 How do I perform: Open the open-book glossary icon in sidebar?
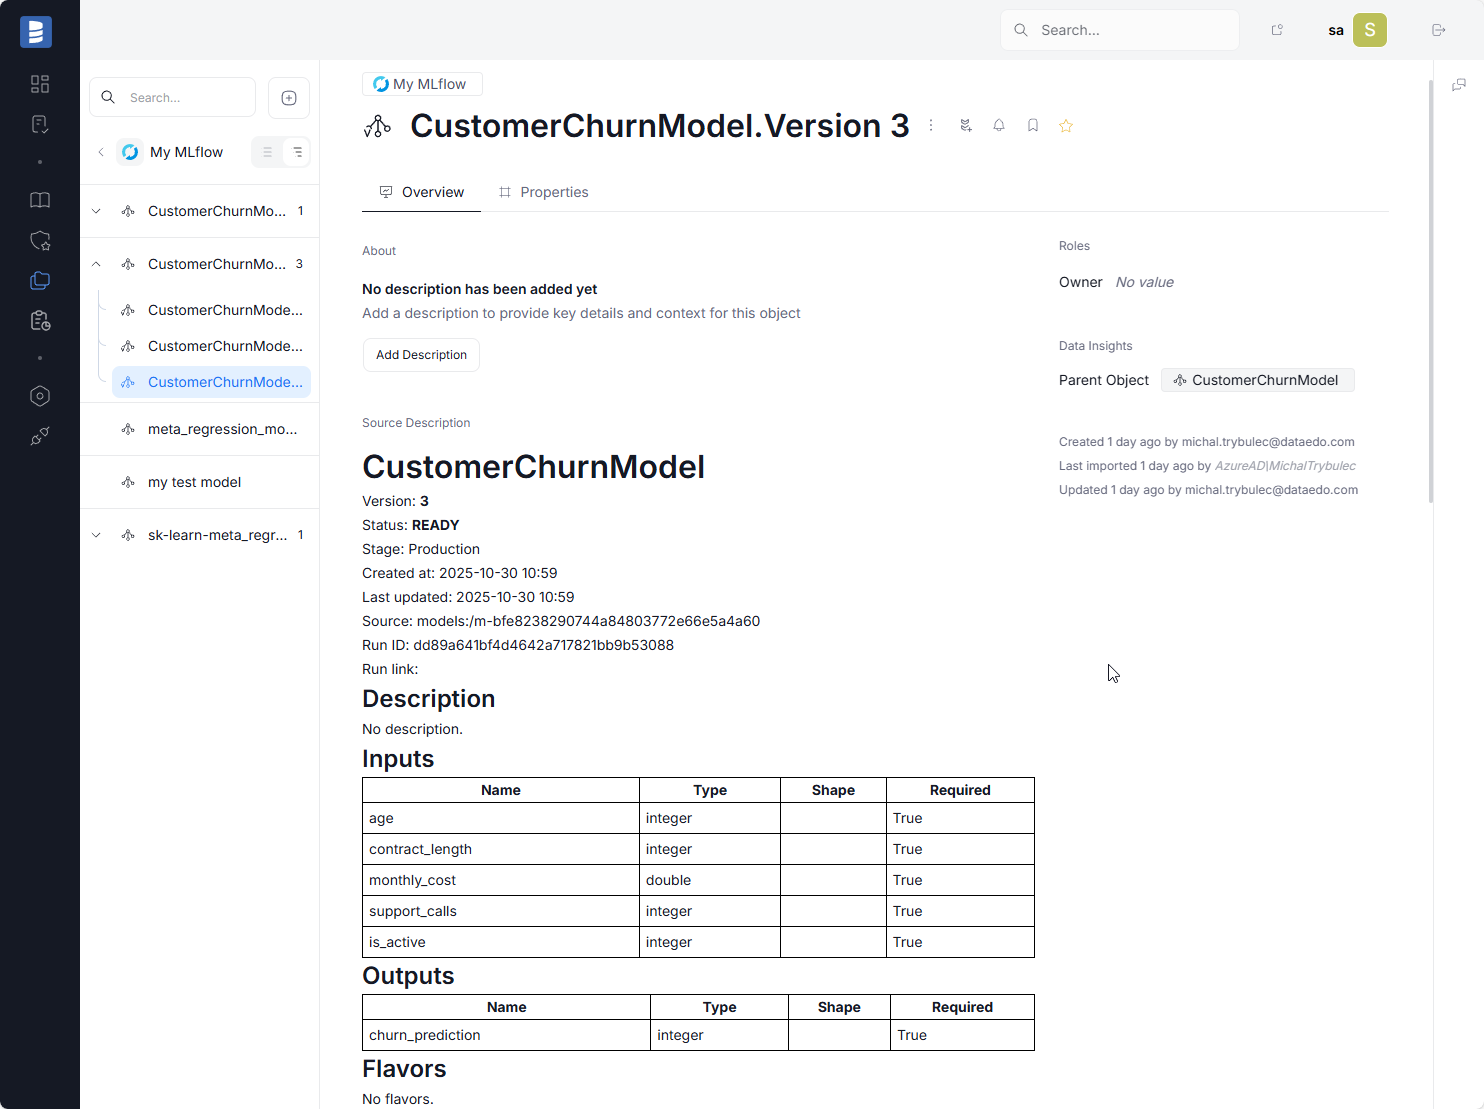tap(40, 201)
